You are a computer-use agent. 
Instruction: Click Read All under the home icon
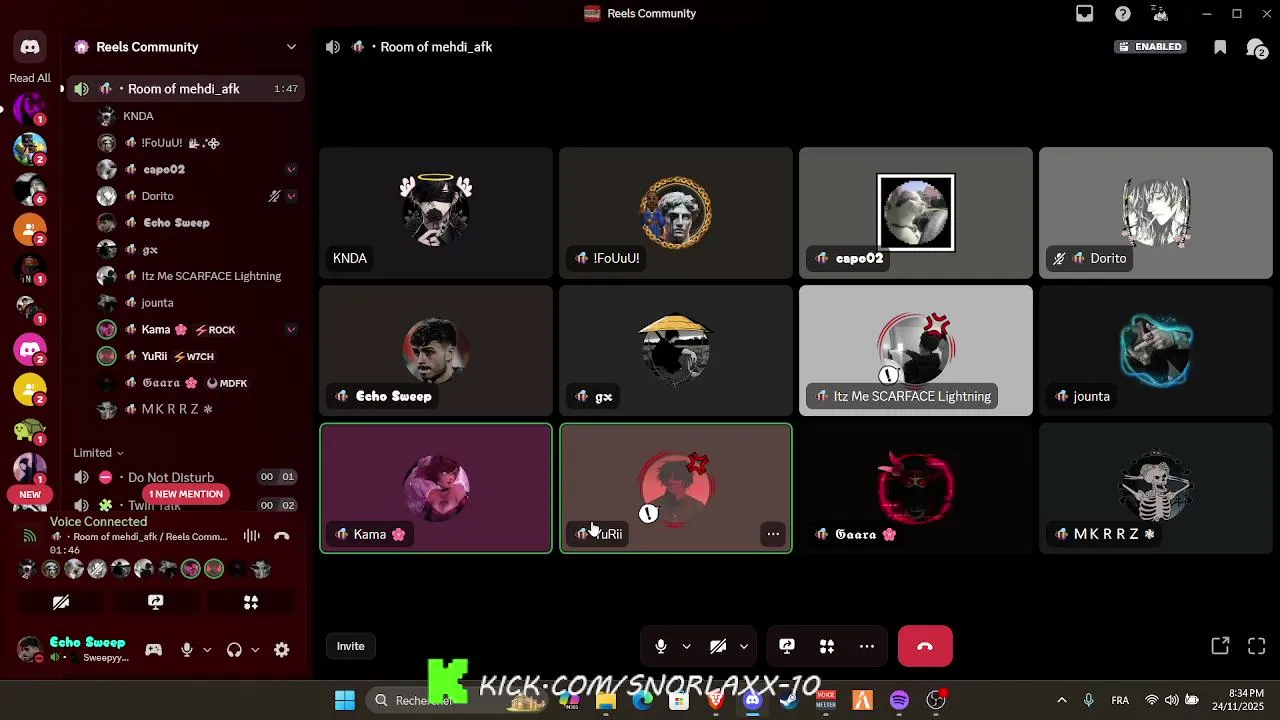[30, 78]
